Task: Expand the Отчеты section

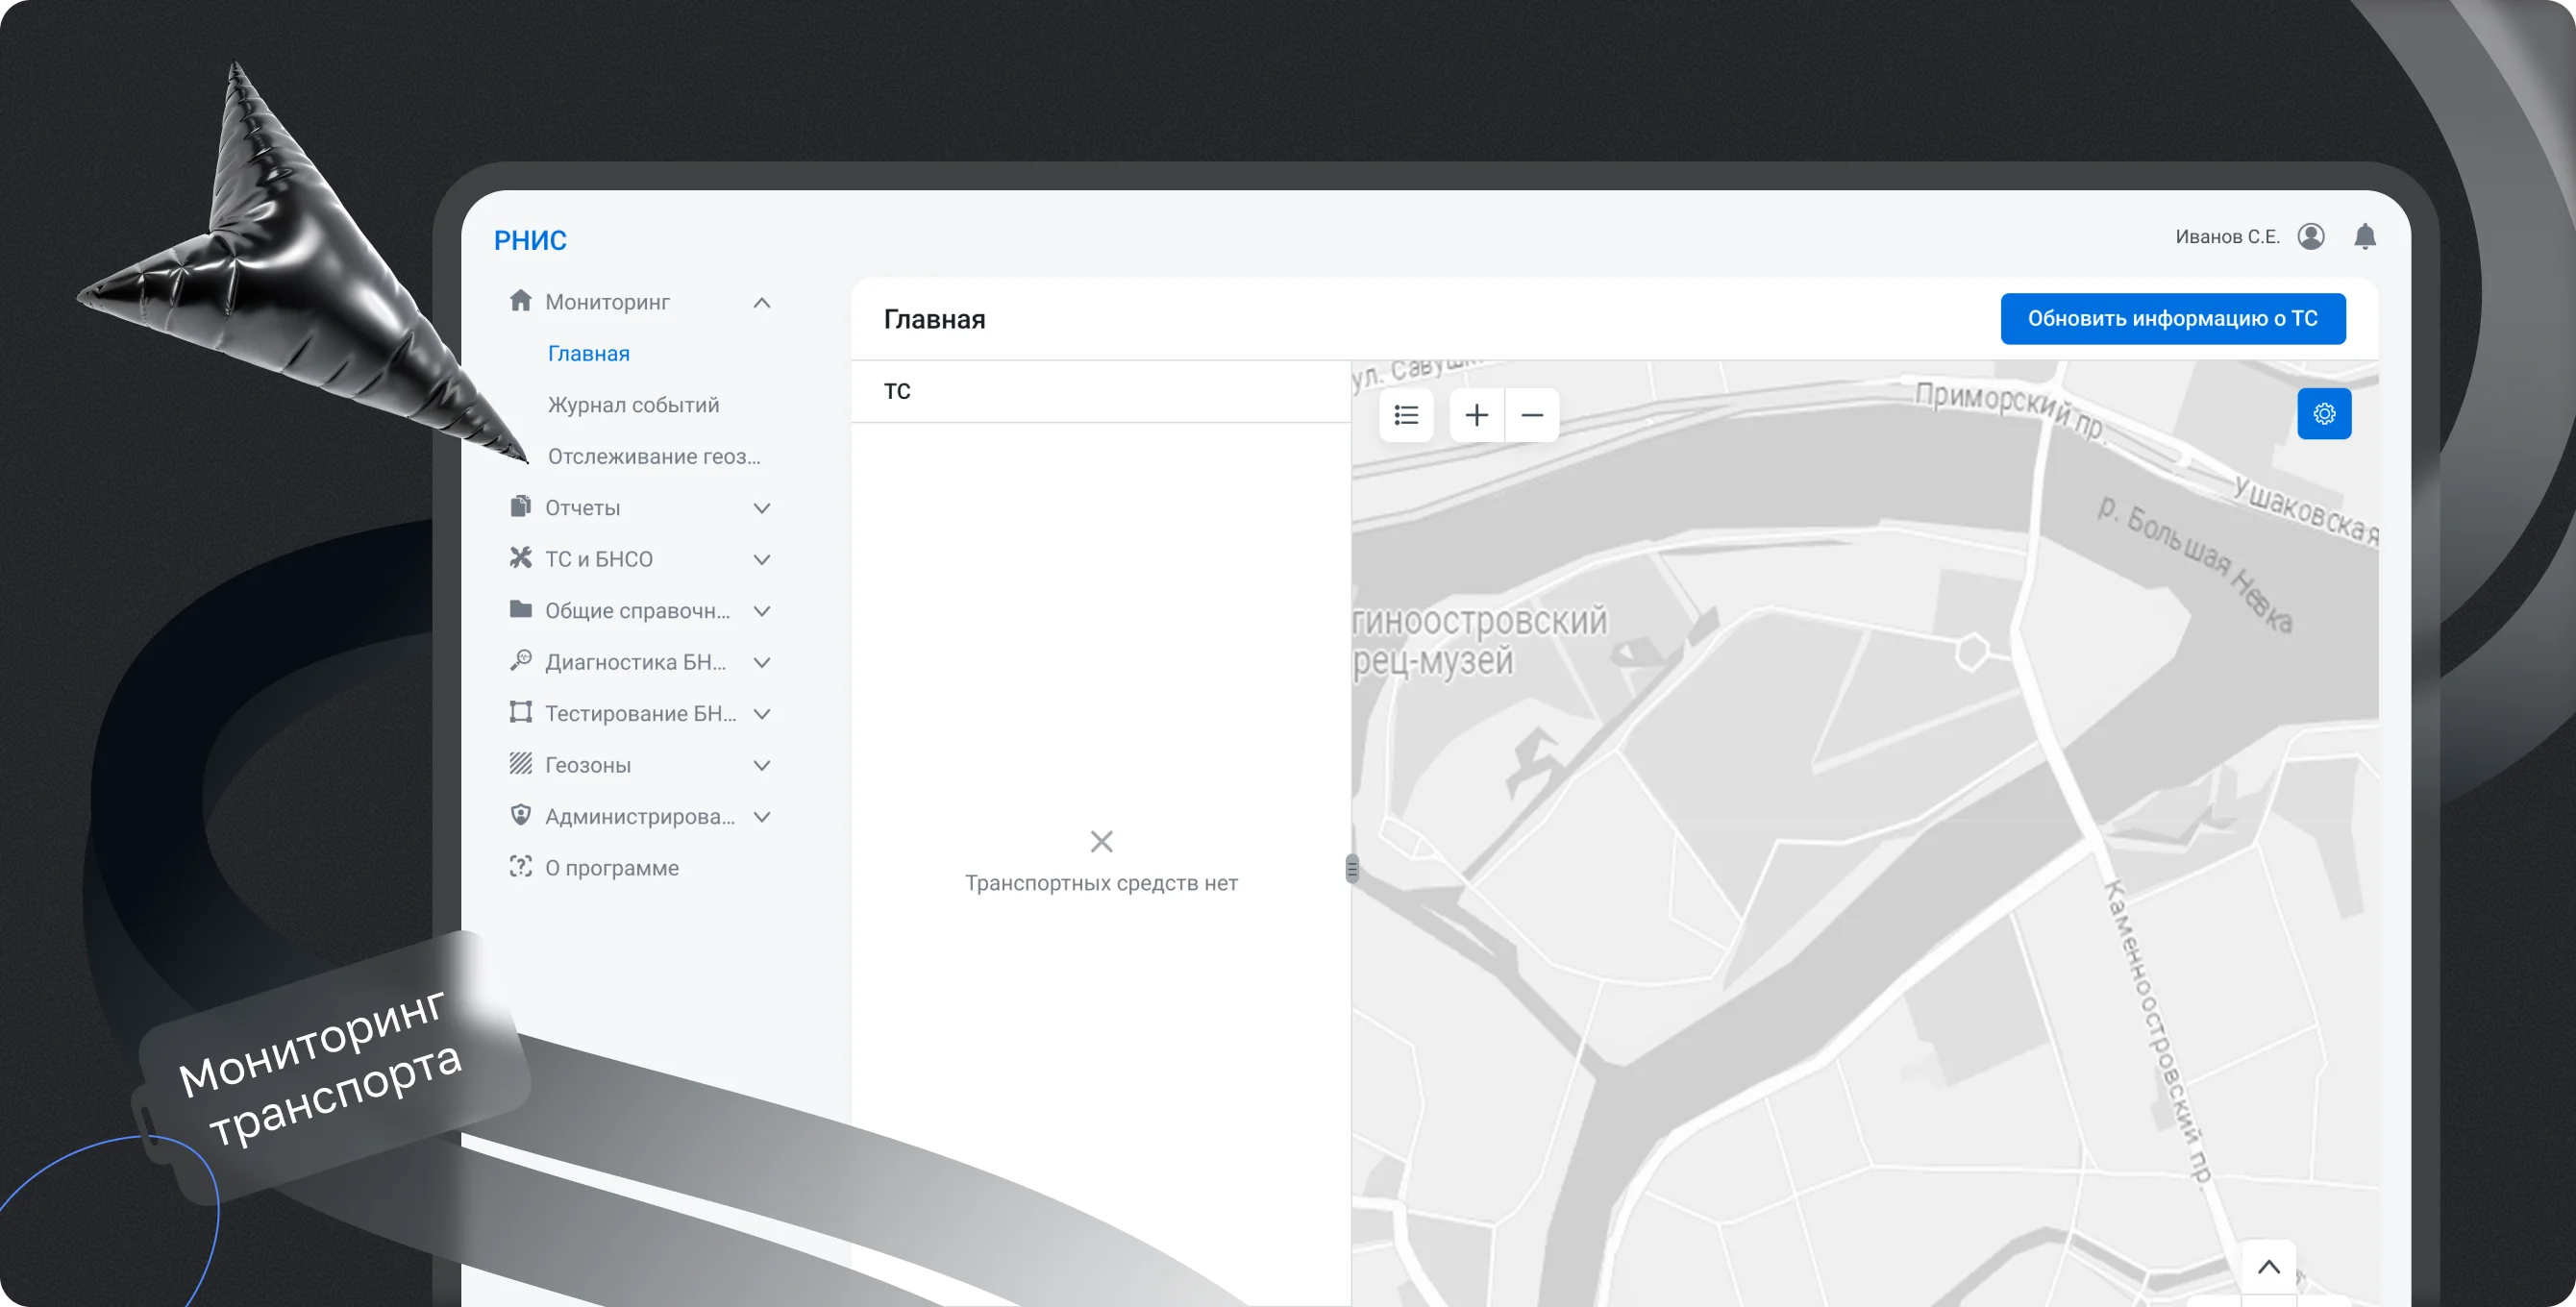Action: (x=762, y=507)
